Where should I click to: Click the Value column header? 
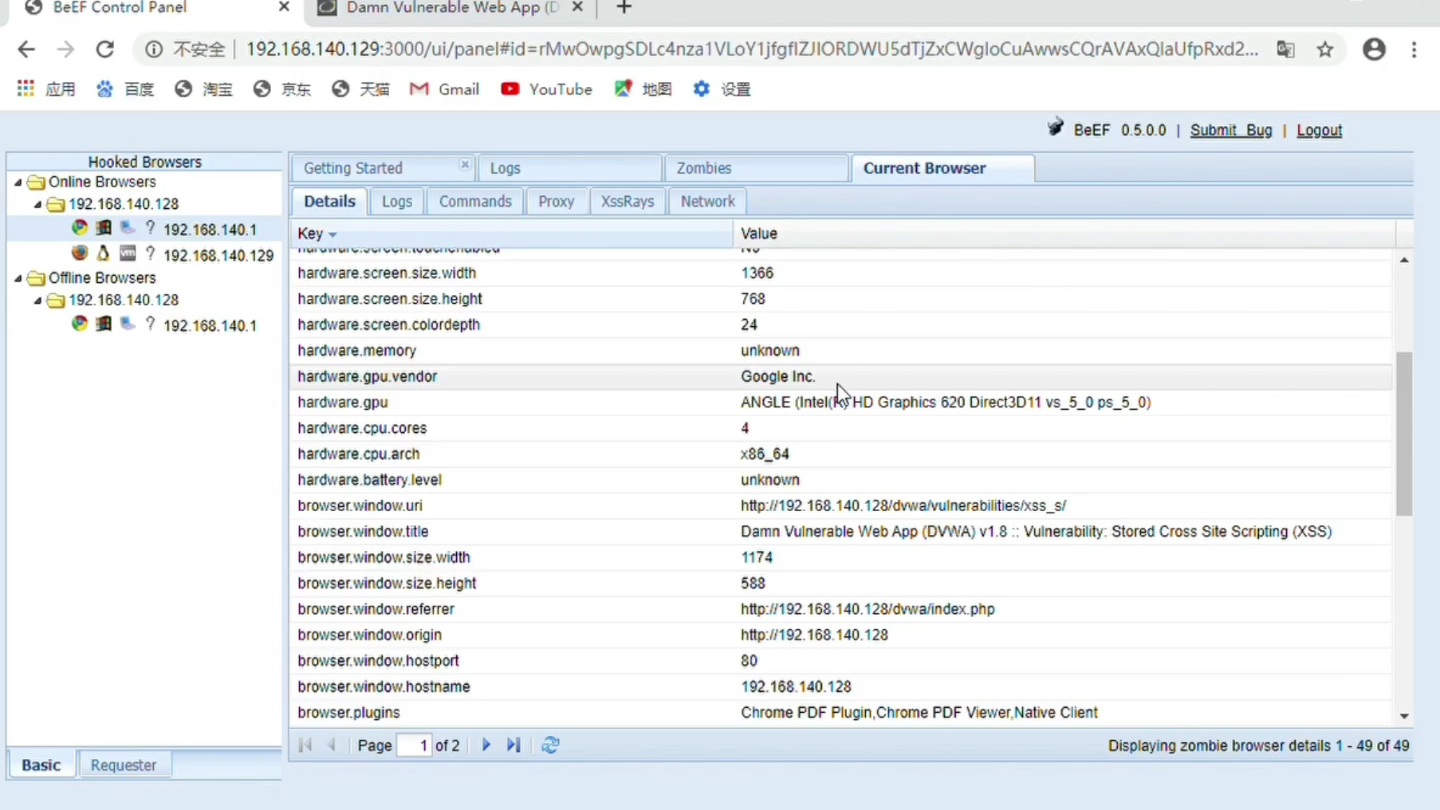click(x=1064, y=234)
